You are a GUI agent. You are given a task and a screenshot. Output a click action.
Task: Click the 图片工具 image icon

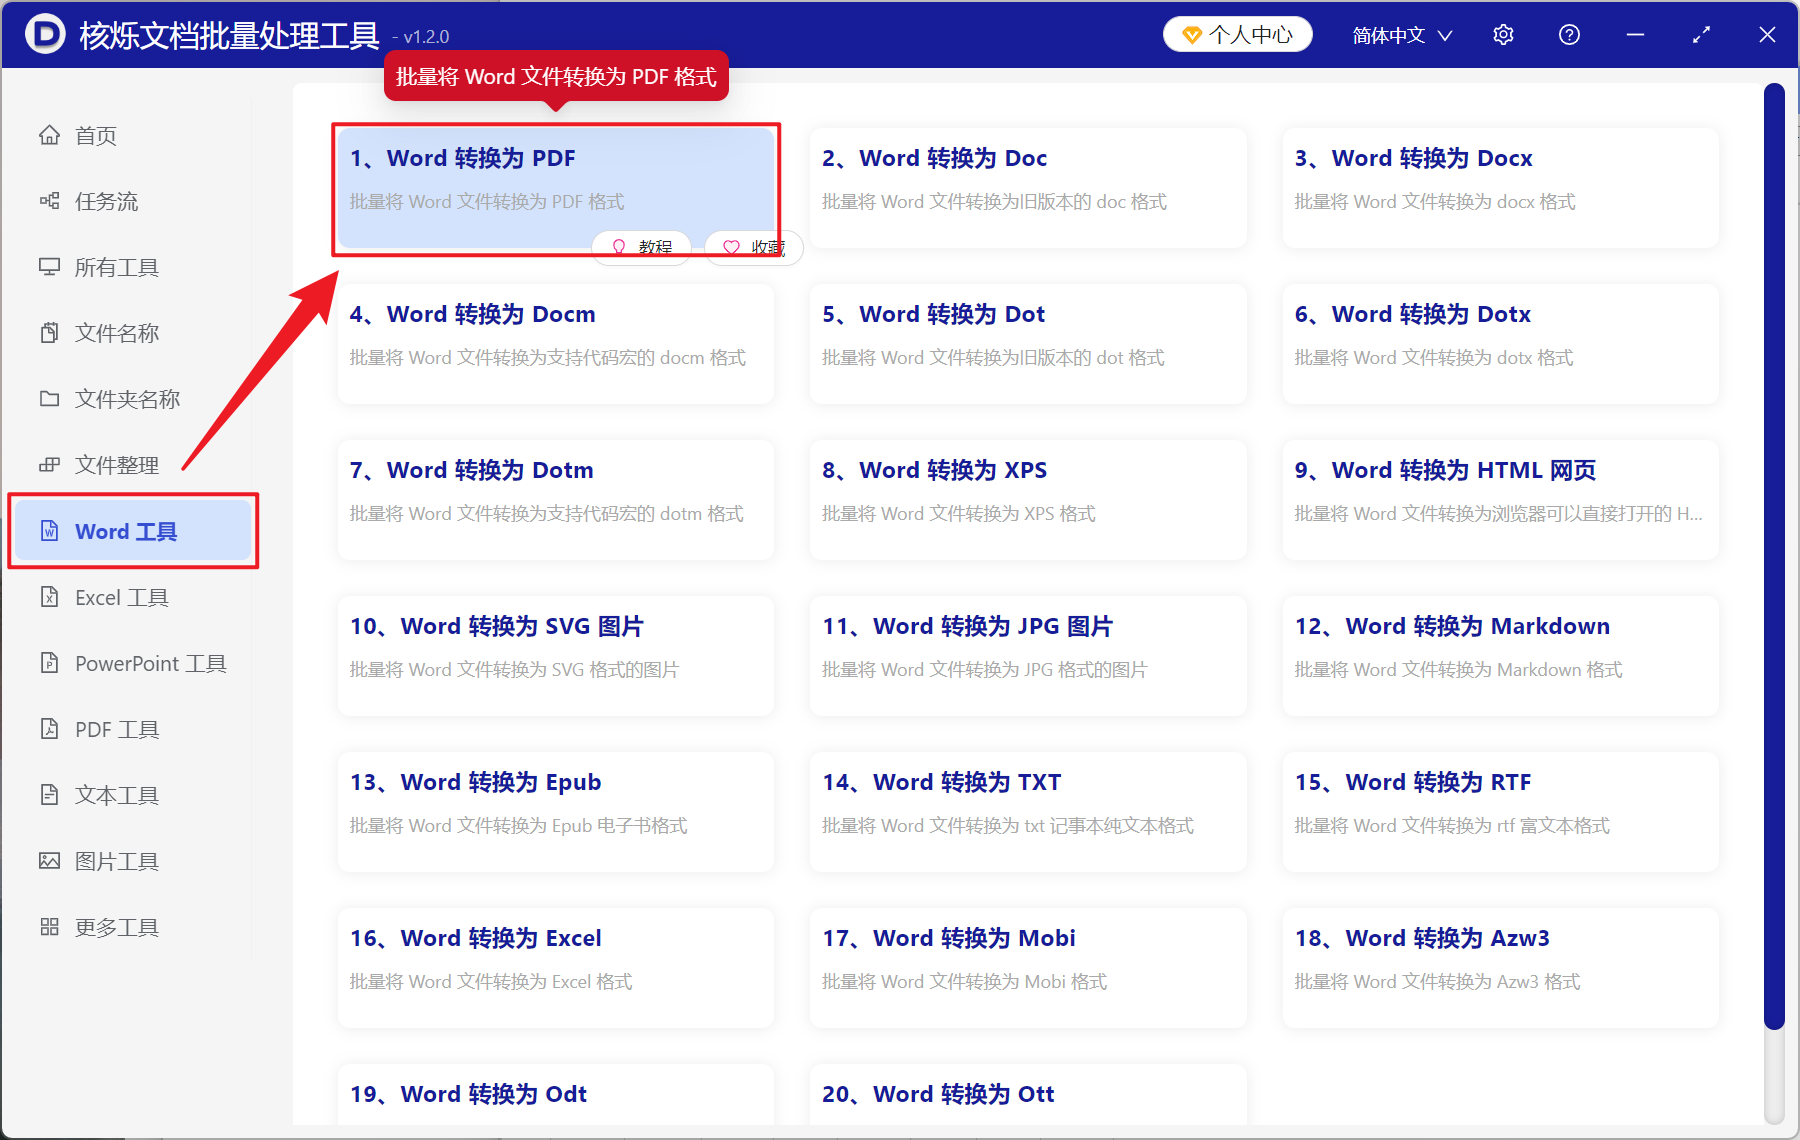coord(49,861)
